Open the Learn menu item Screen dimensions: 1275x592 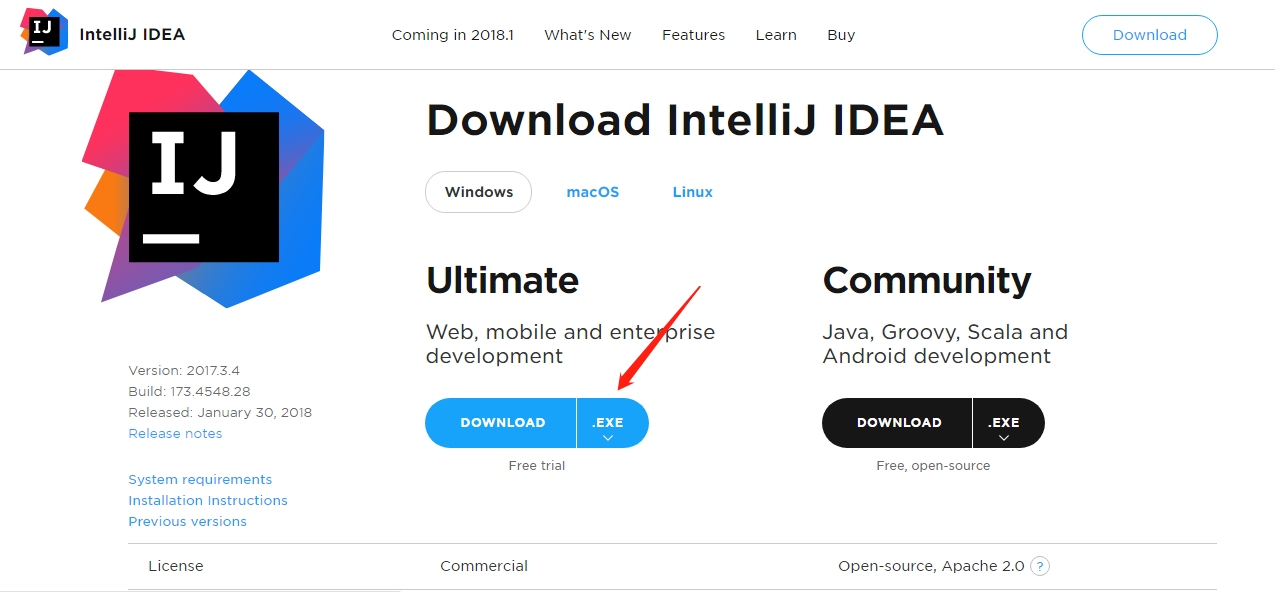(x=776, y=35)
